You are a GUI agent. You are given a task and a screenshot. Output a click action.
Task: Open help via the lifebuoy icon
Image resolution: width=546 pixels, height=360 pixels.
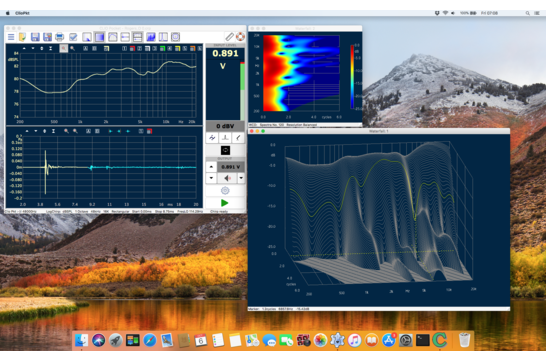241,37
